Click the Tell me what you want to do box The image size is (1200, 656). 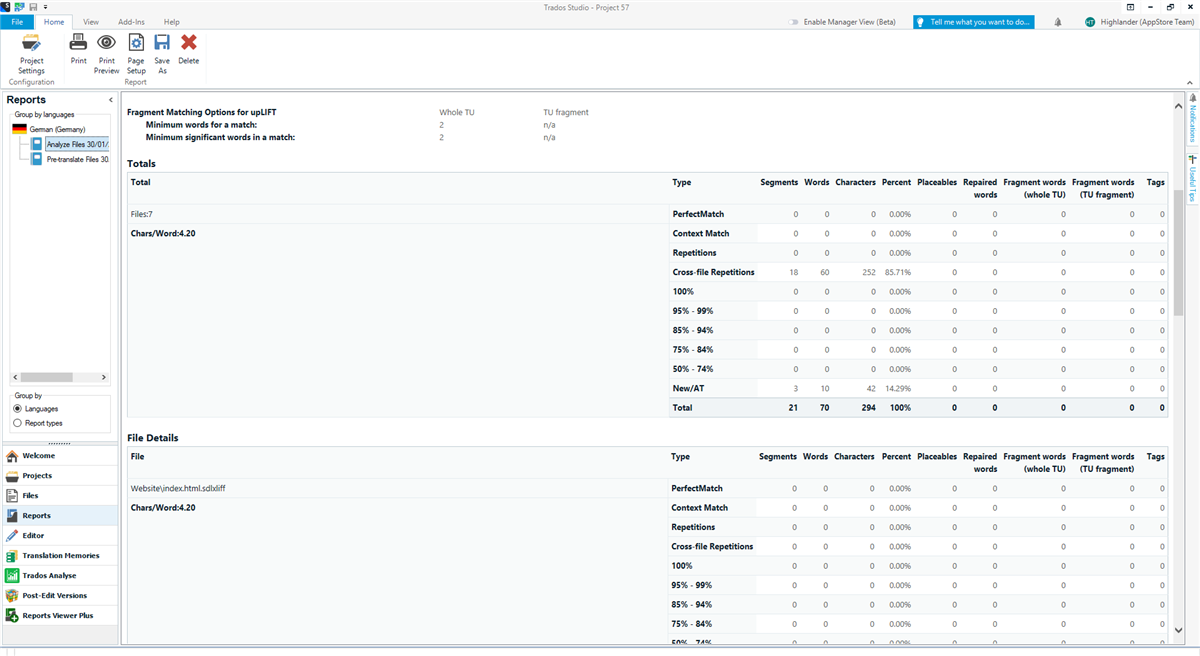click(x=974, y=22)
